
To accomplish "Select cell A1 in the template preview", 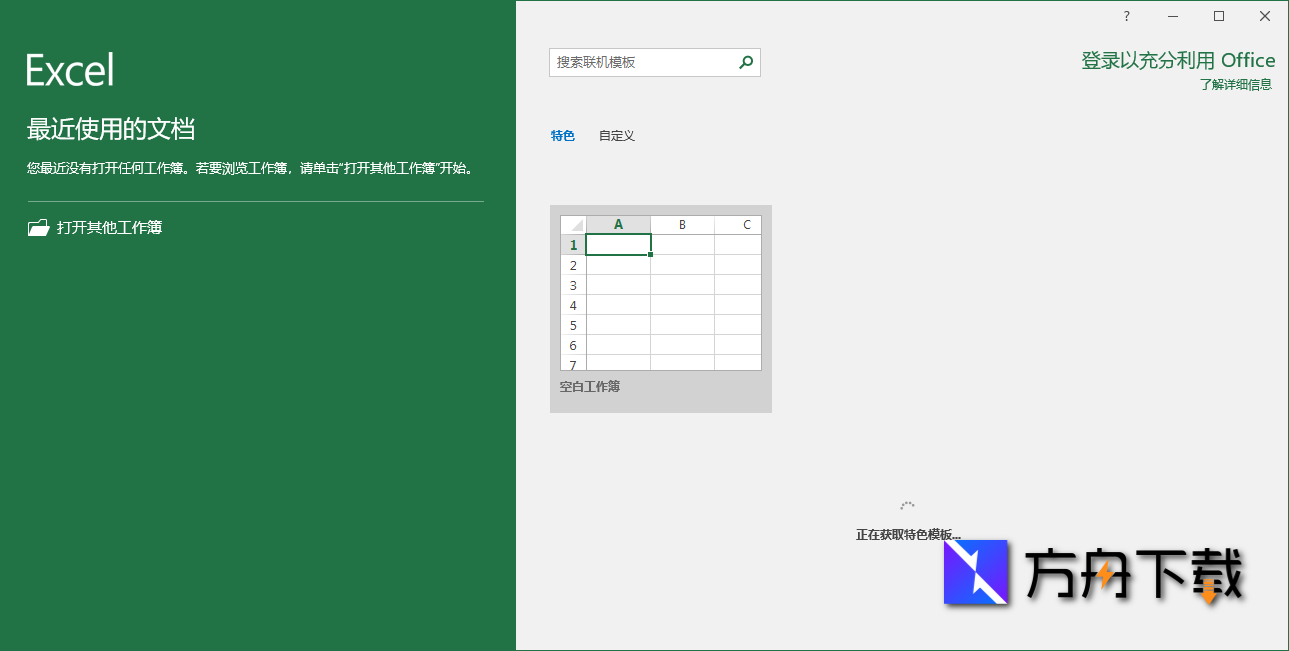I will coord(617,244).
